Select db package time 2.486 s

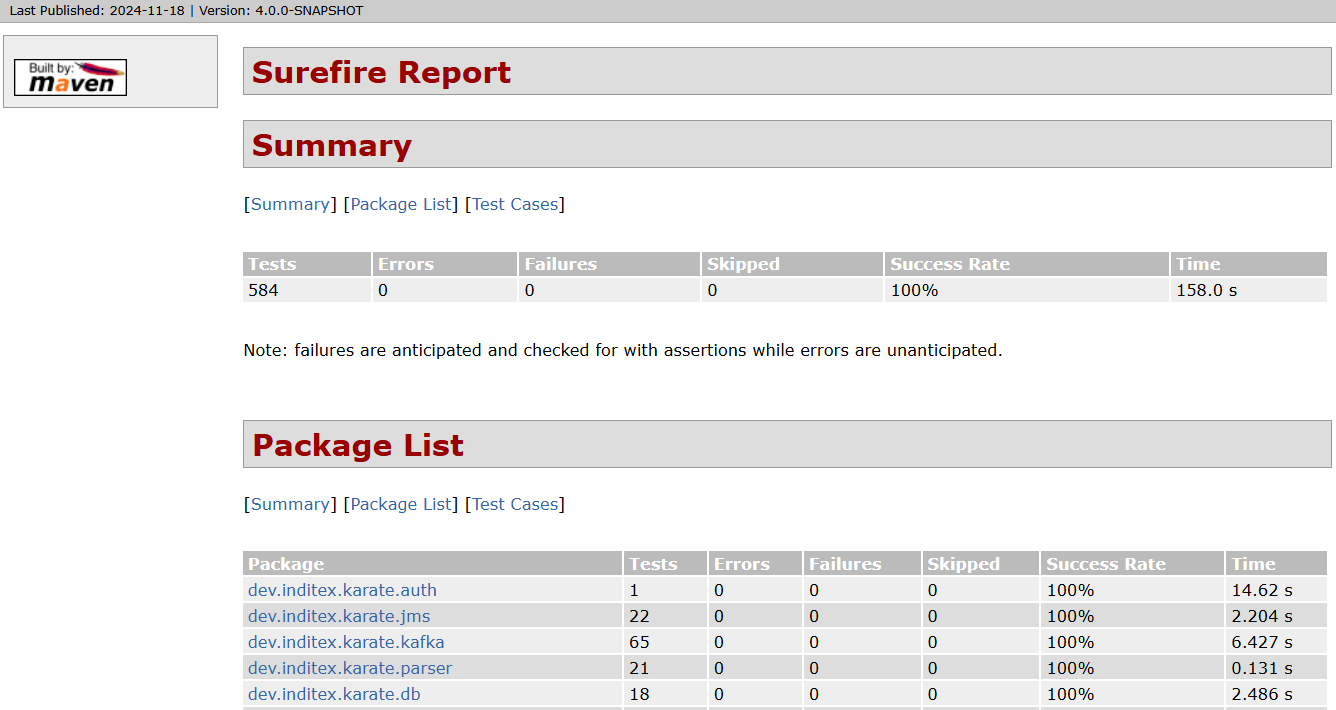(1262, 694)
